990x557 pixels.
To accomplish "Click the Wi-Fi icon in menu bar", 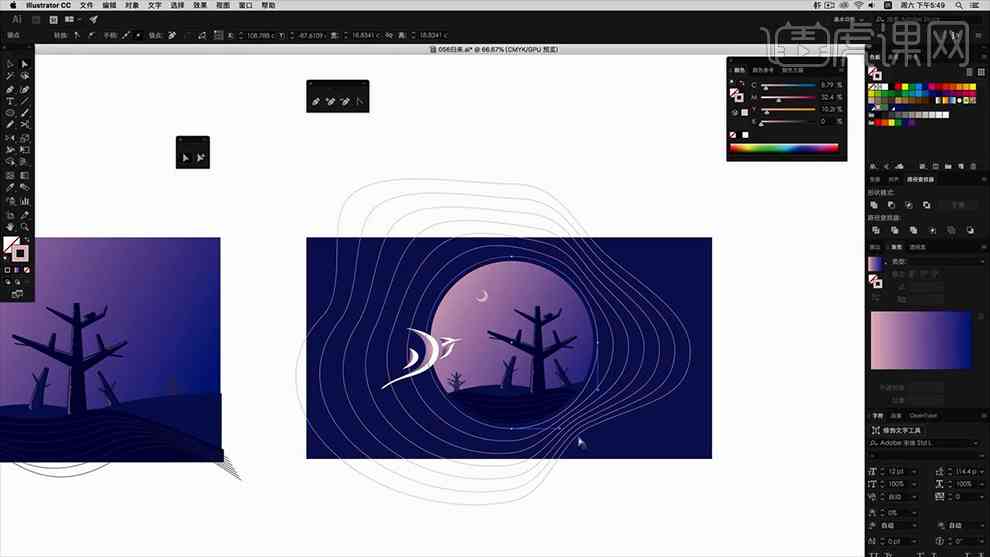I will [x=859, y=5].
